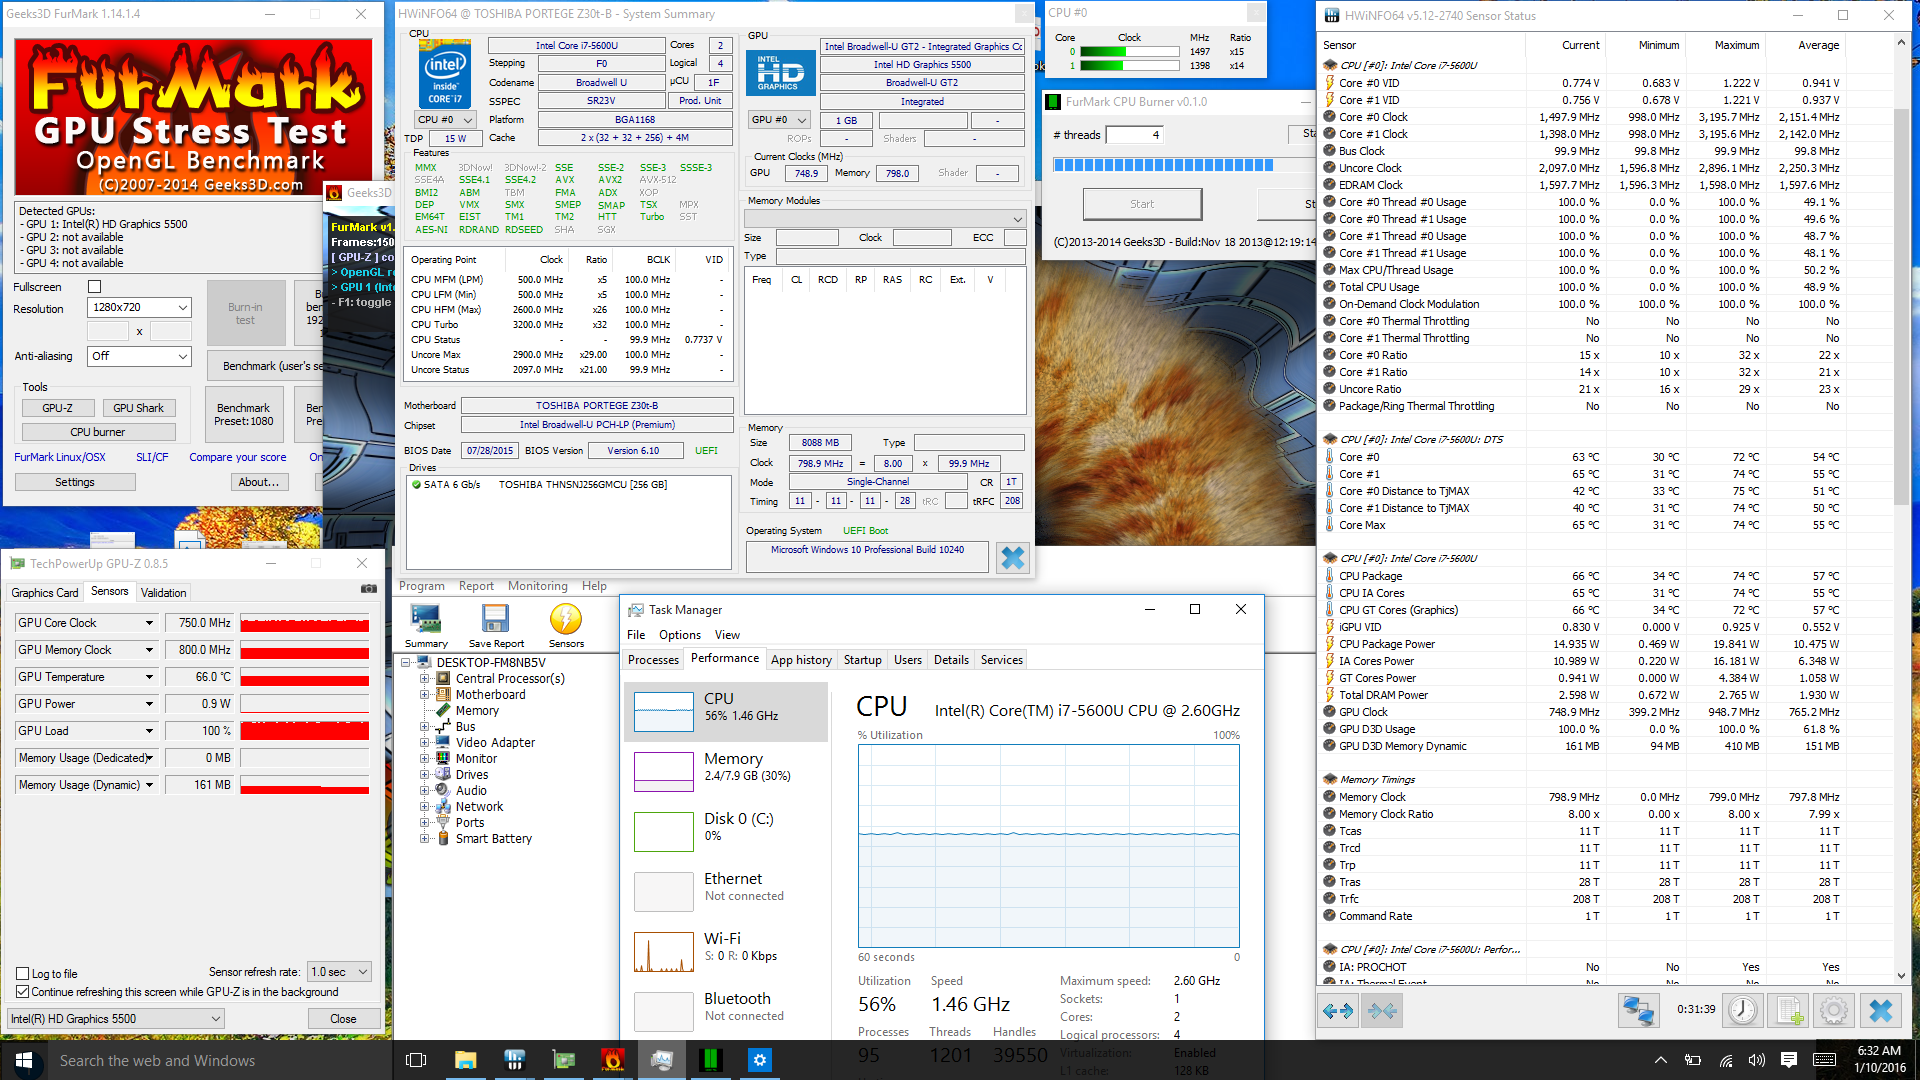Expand the Central Processor(s) tree node
The width and height of the screenshot is (1920, 1080).
pos(425,679)
